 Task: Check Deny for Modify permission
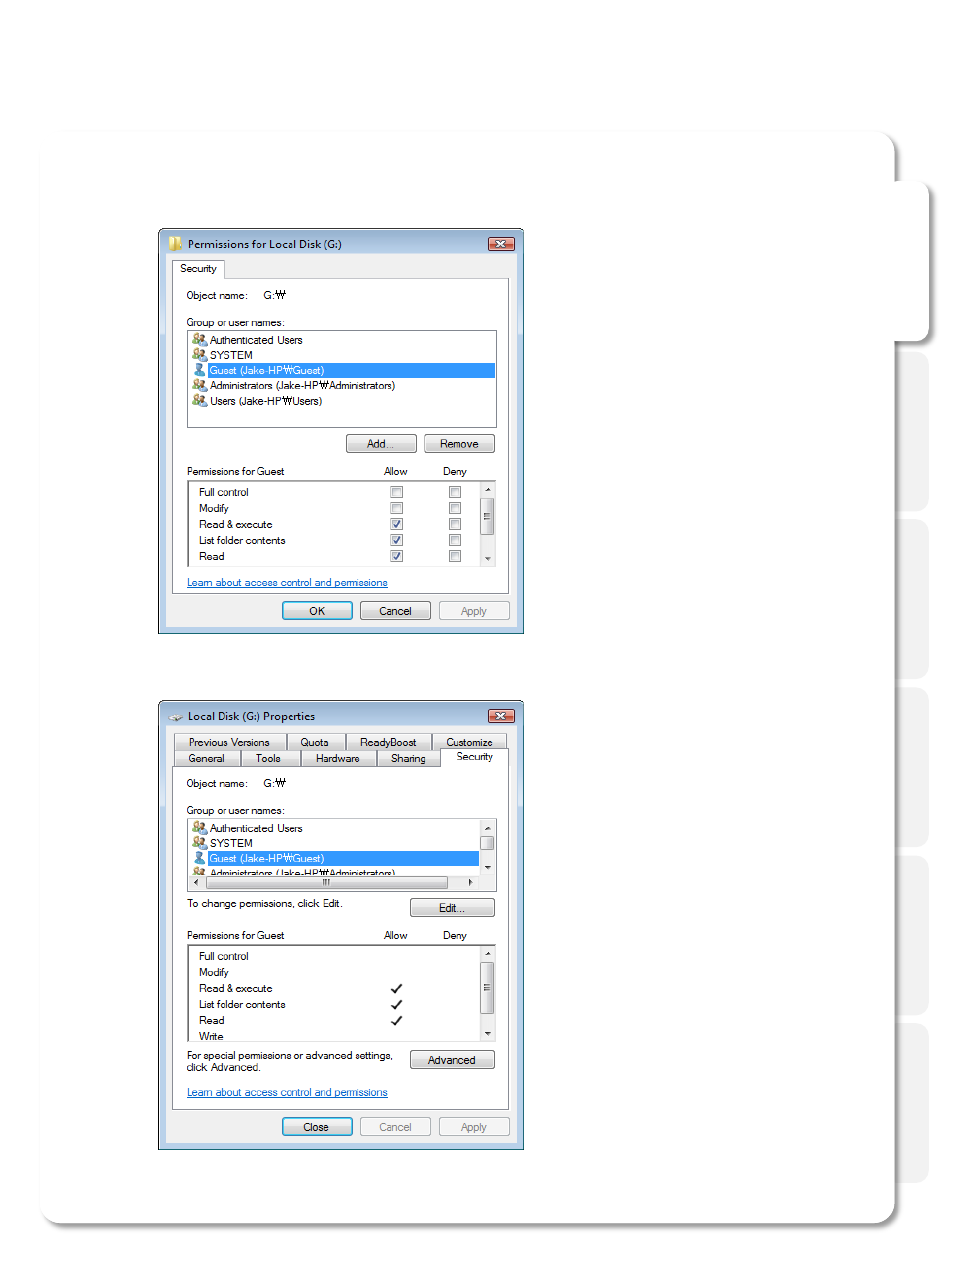455,508
